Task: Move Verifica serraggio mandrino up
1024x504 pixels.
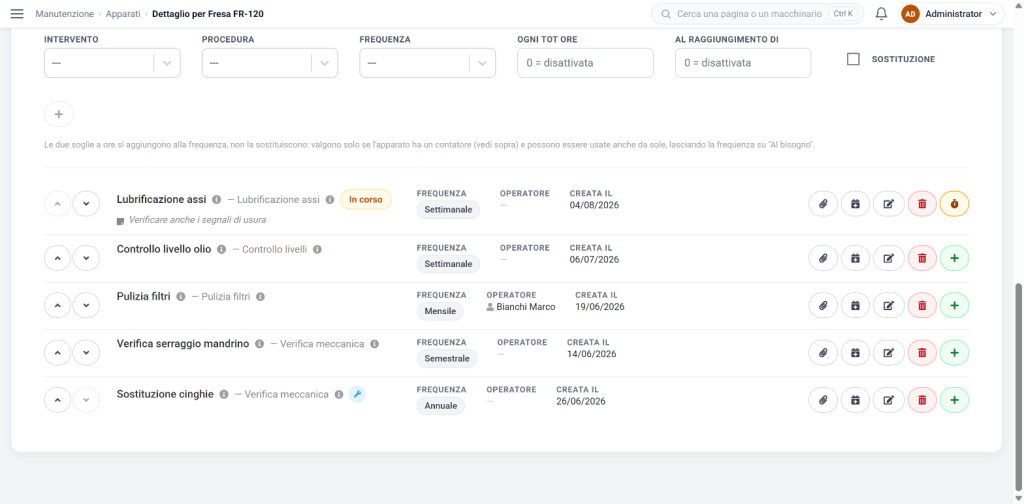Action: point(57,353)
